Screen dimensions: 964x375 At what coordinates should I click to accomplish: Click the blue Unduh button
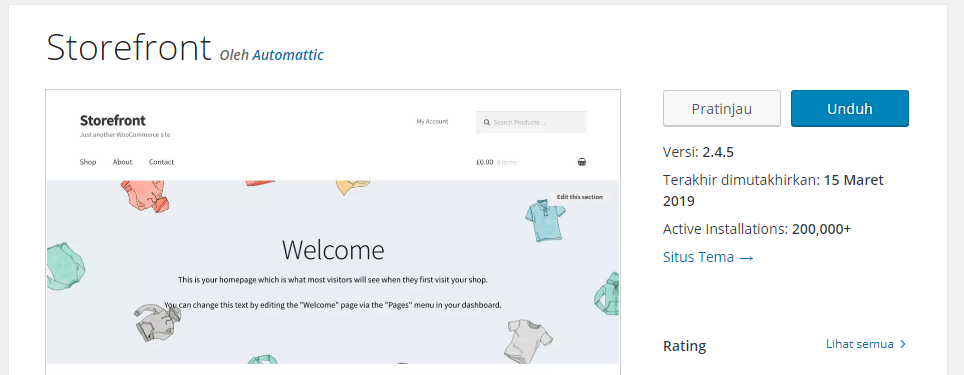(850, 109)
